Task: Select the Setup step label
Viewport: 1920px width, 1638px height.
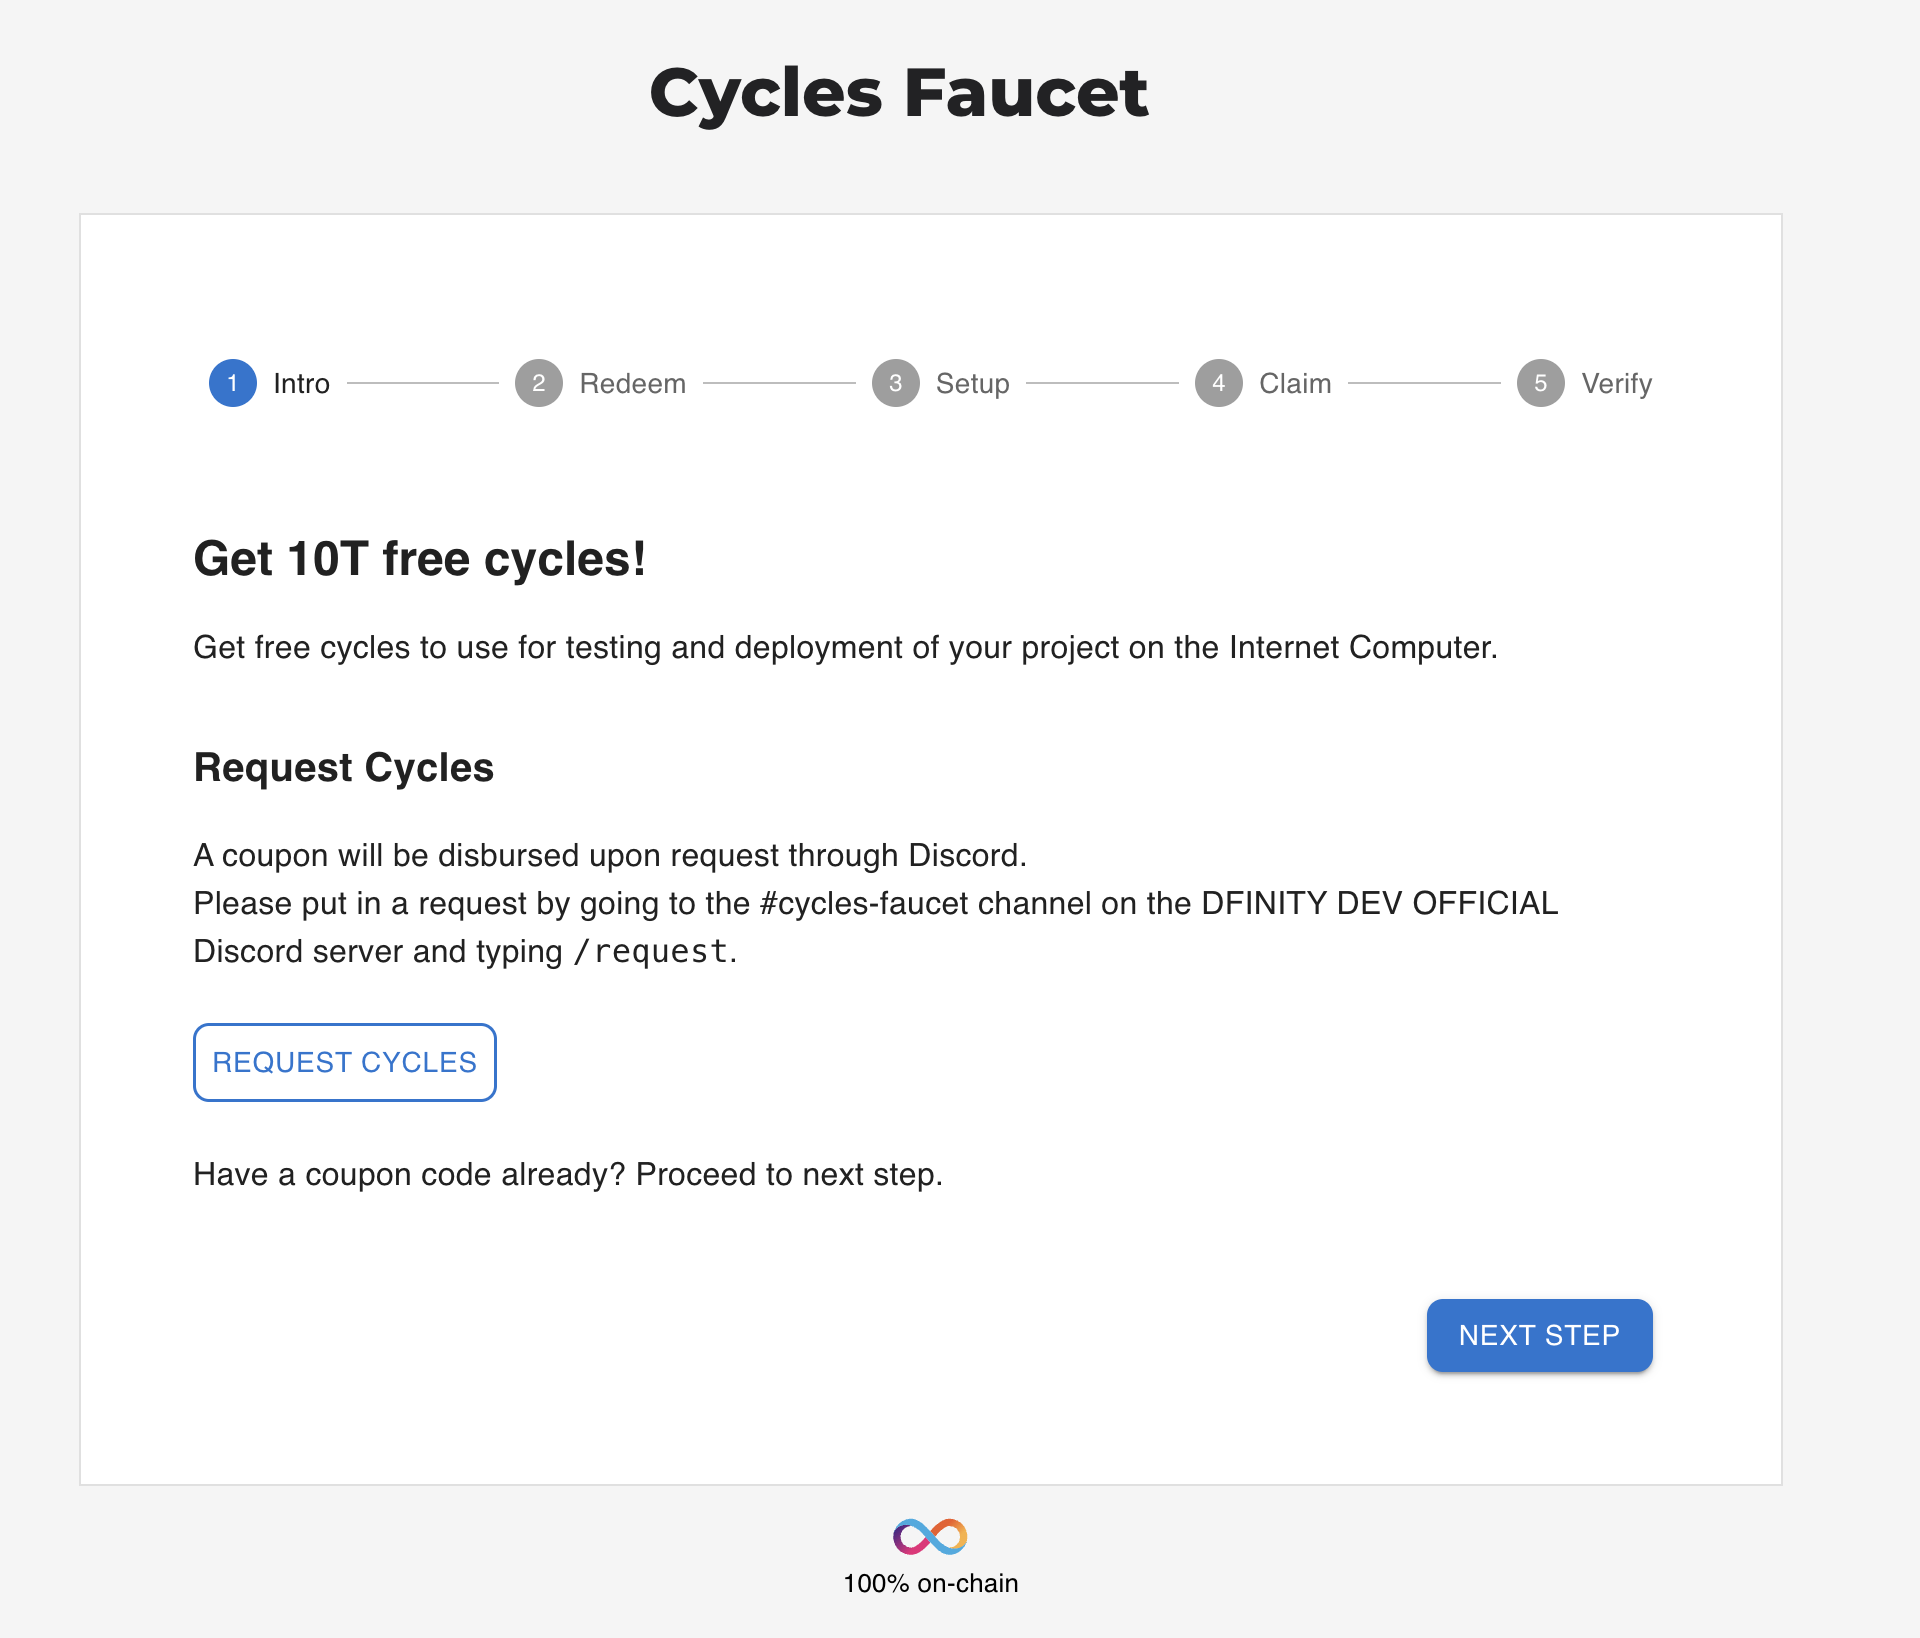Action: 973,384
